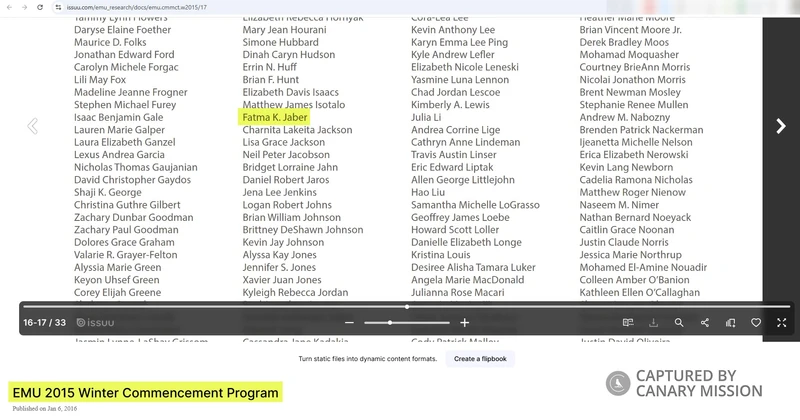Click the name Naseem M. Nimer
This screenshot has width=800, height=420.
[x=619, y=205]
